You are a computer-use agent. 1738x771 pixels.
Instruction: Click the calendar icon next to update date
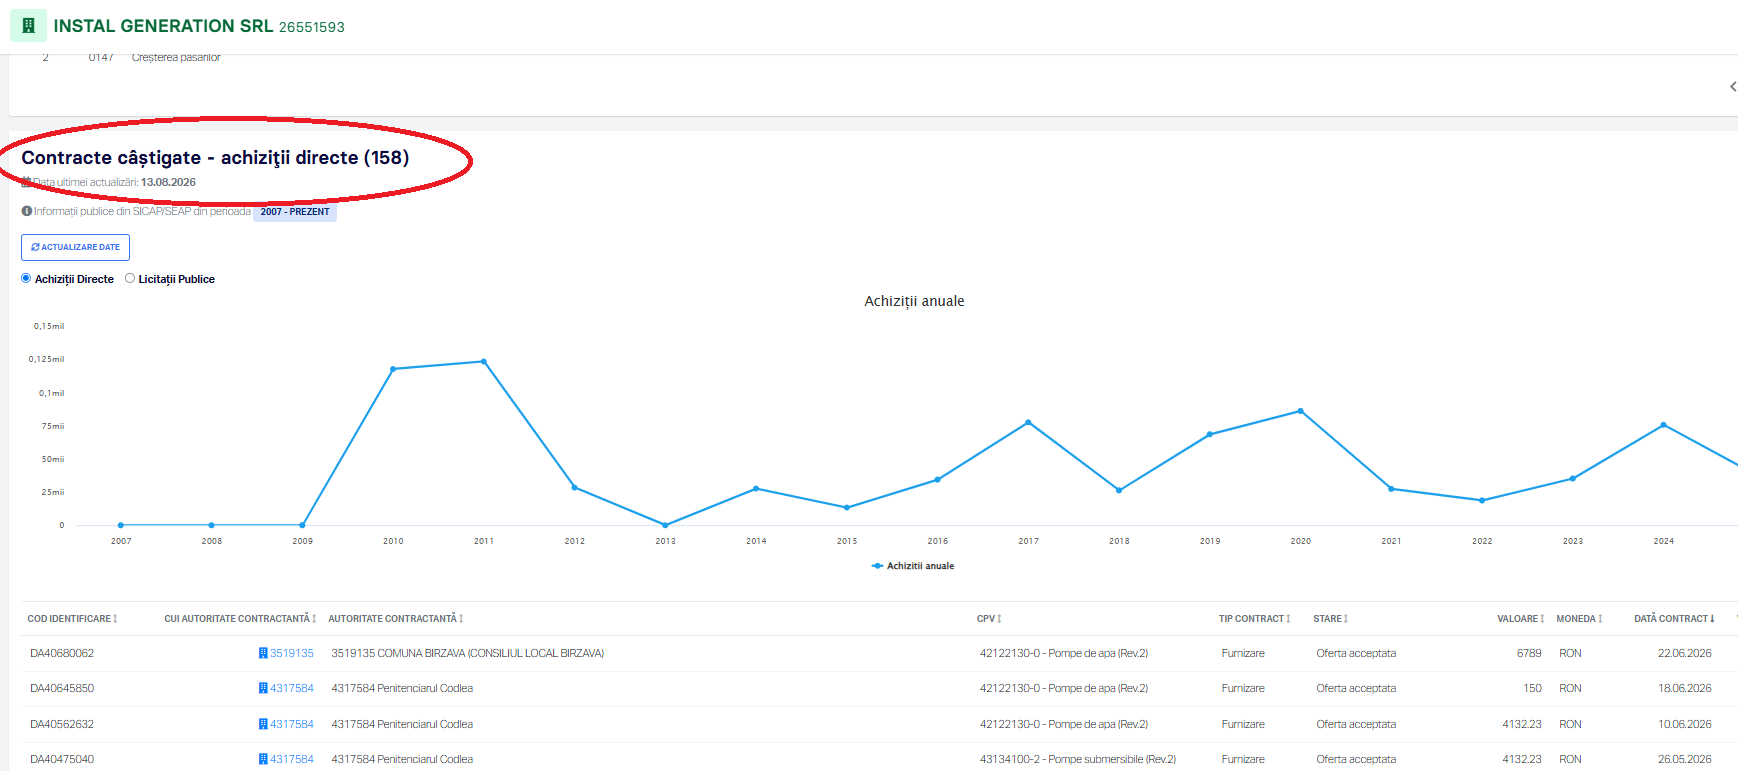coord(27,182)
